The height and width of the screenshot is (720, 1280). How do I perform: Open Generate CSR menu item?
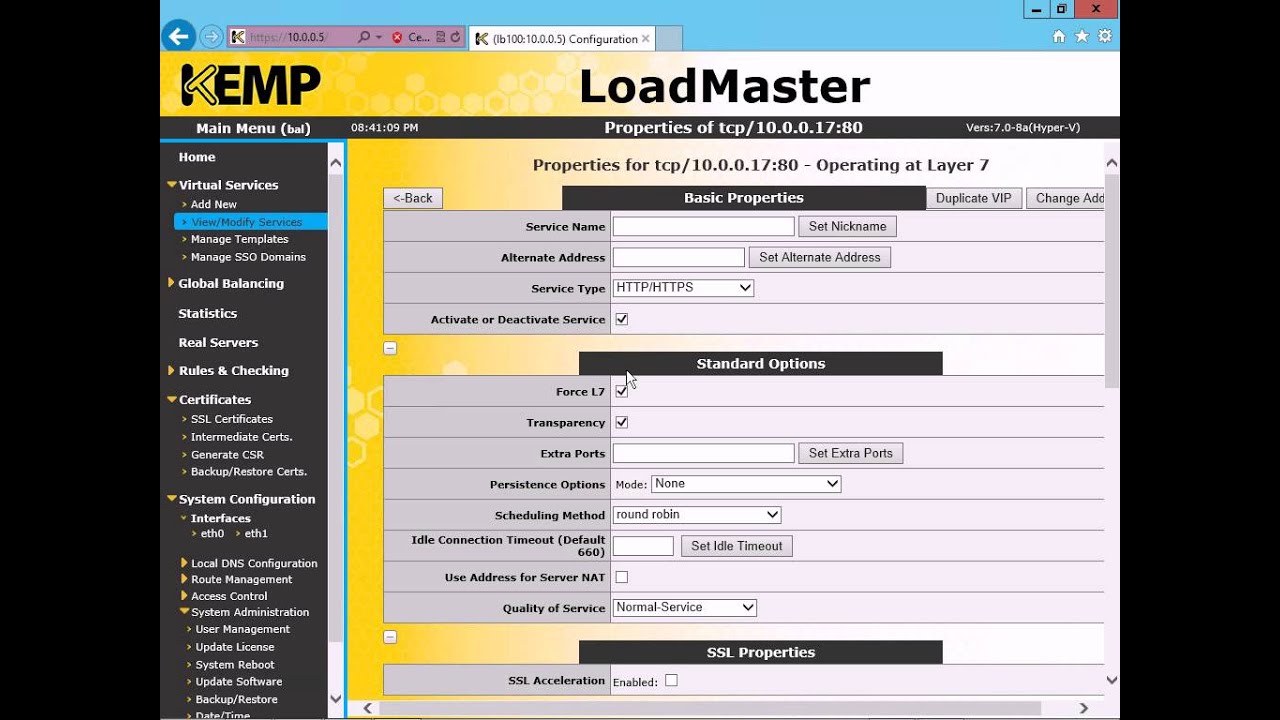click(x=227, y=455)
